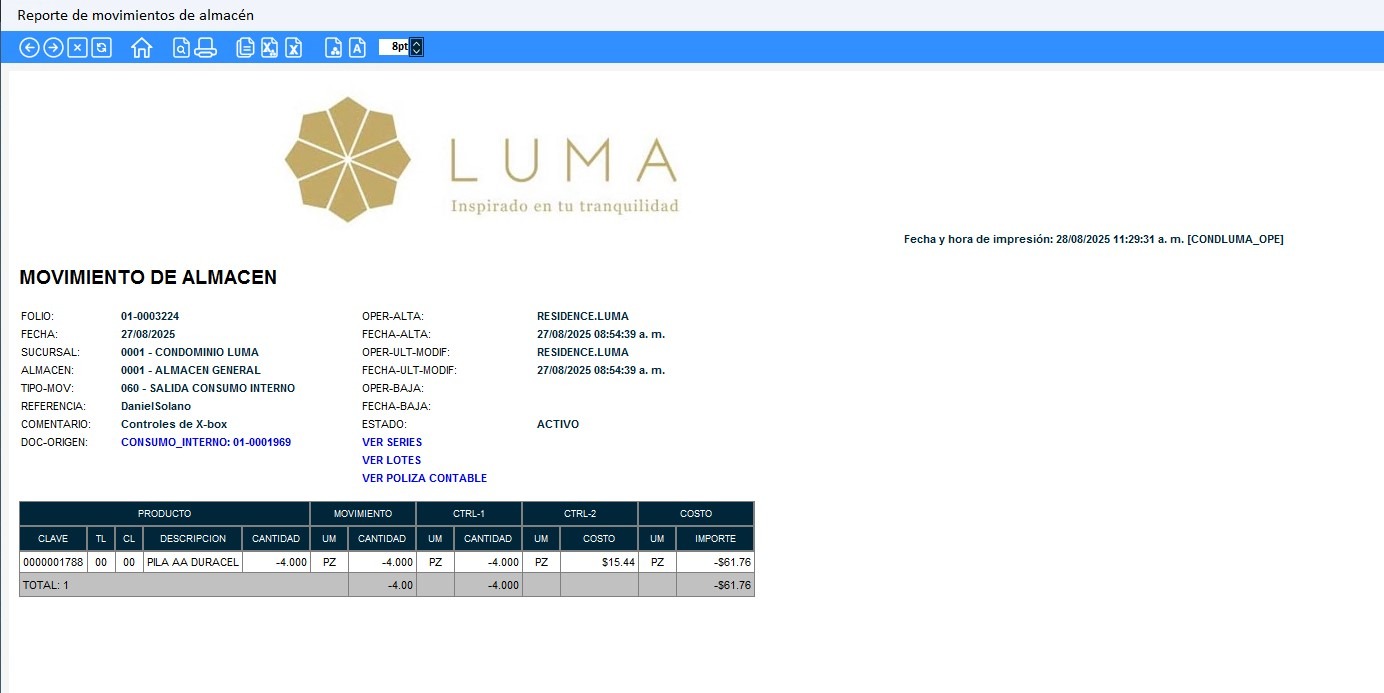Select reference DanielSolano text

point(156,406)
